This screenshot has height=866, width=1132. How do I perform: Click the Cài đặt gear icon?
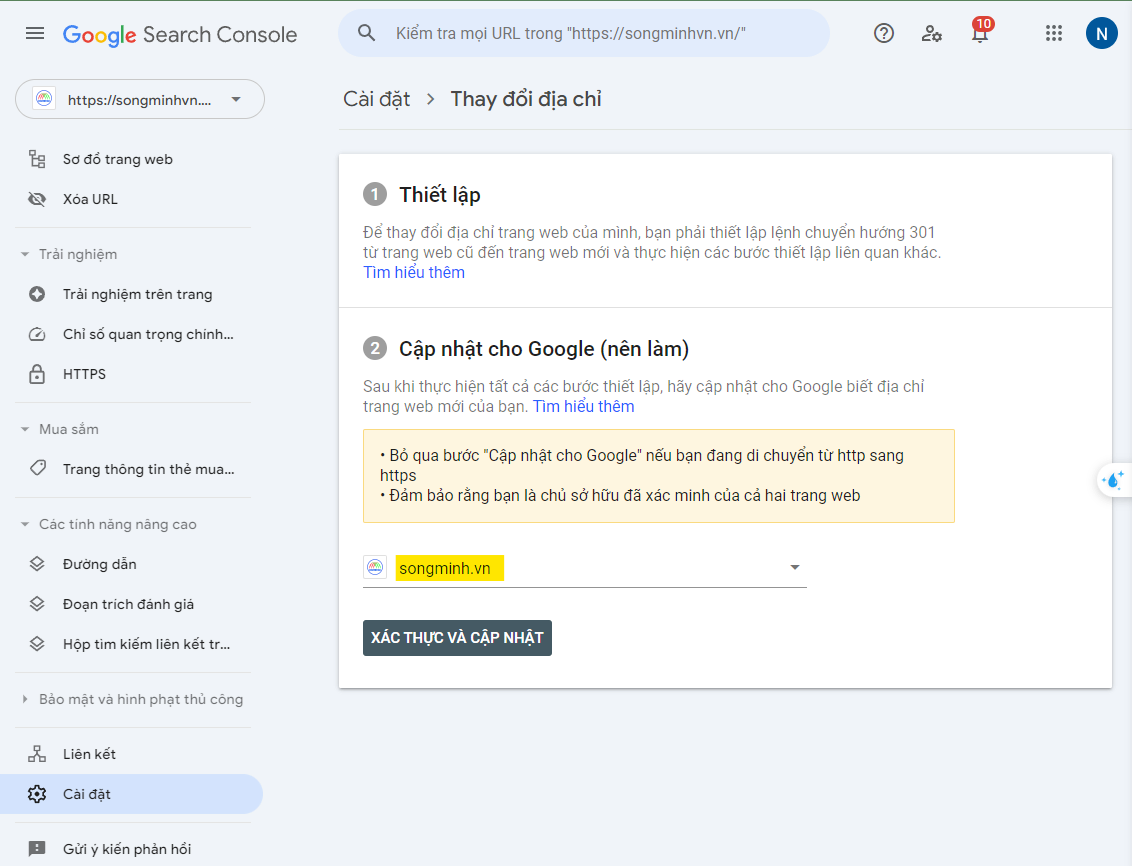coord(37,794)
